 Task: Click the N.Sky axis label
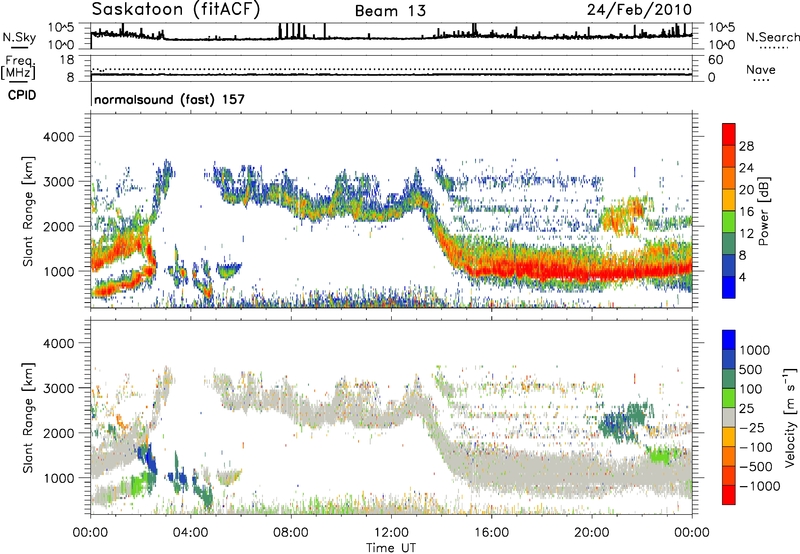tap(19, 38)
